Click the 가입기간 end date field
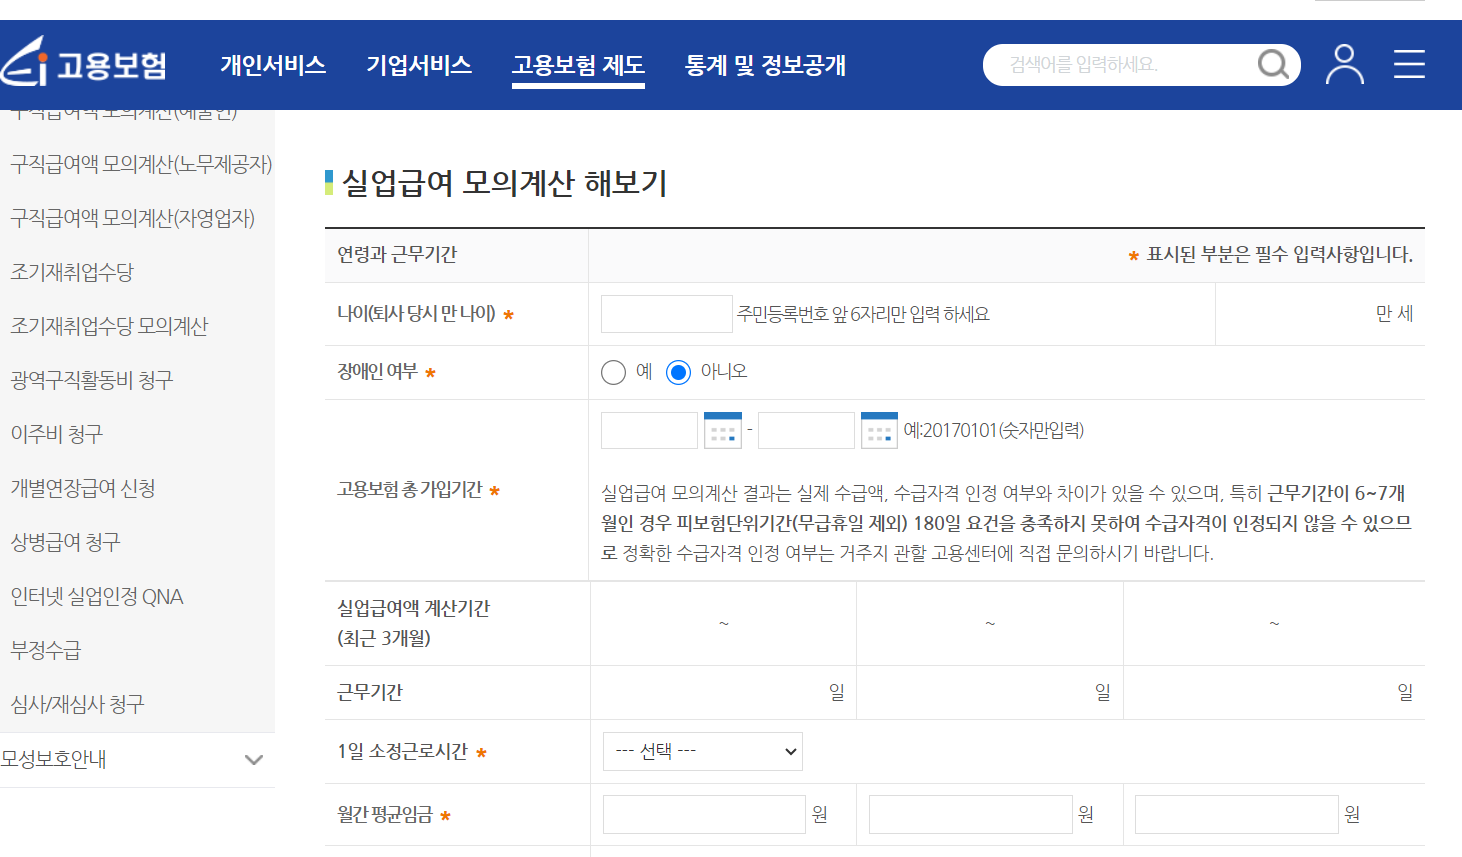Viewport: 1462px width, 857px height. pyautogui.click(x=806, y=431)
